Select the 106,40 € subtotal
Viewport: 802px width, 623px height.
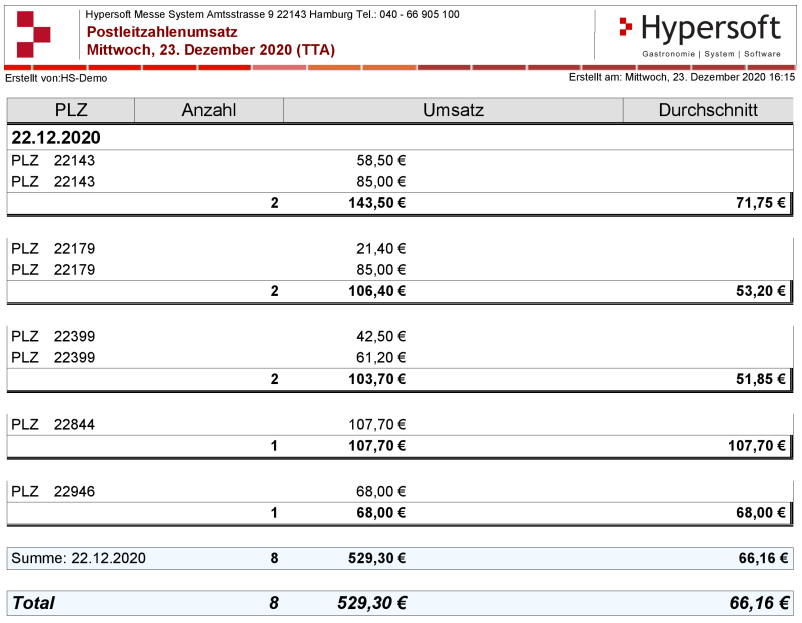point(377,291)
